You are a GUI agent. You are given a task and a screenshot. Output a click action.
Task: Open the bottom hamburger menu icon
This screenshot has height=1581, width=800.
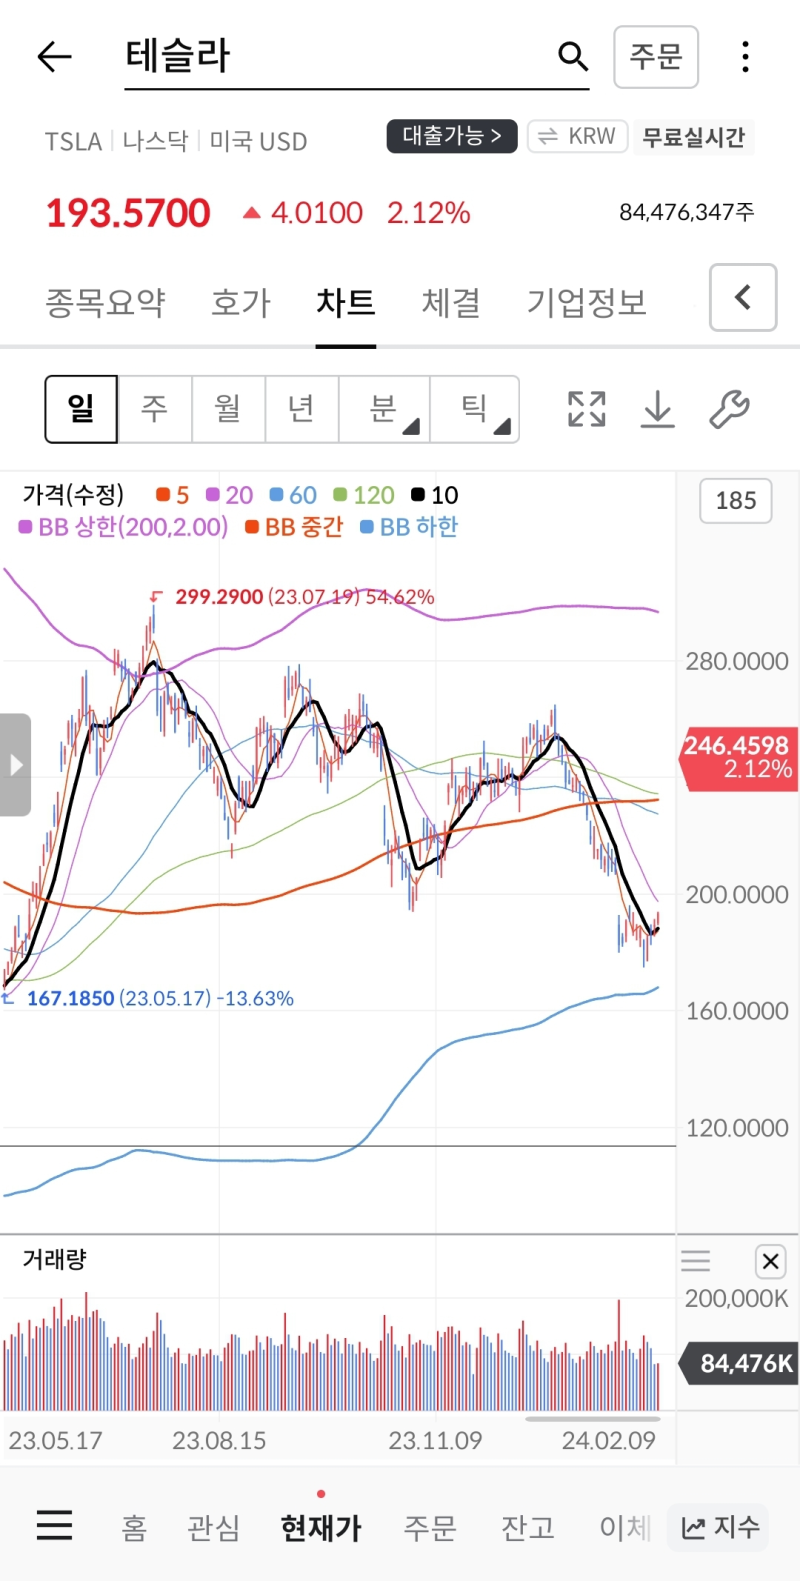pos(54,1525)
